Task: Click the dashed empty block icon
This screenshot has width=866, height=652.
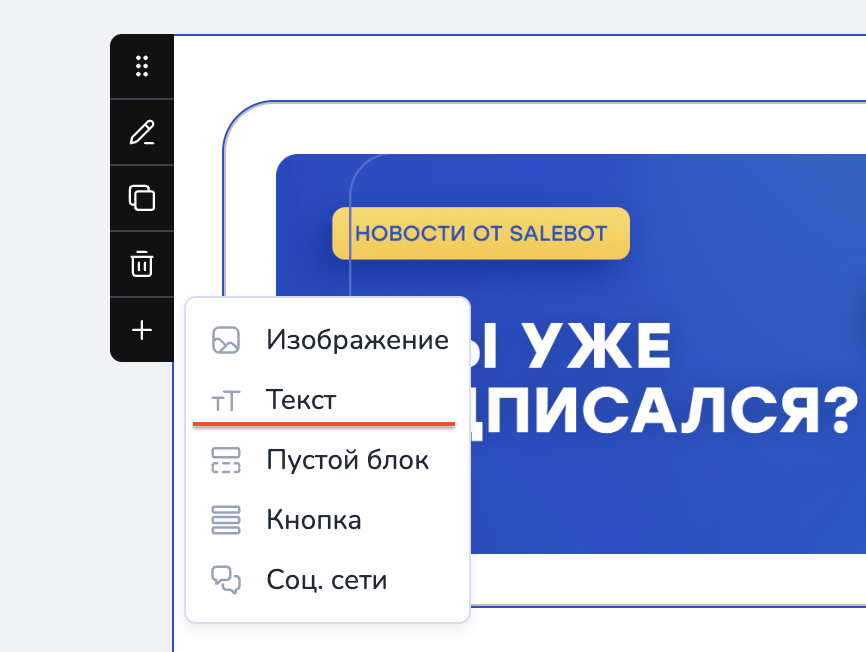Action: [226, 461]
